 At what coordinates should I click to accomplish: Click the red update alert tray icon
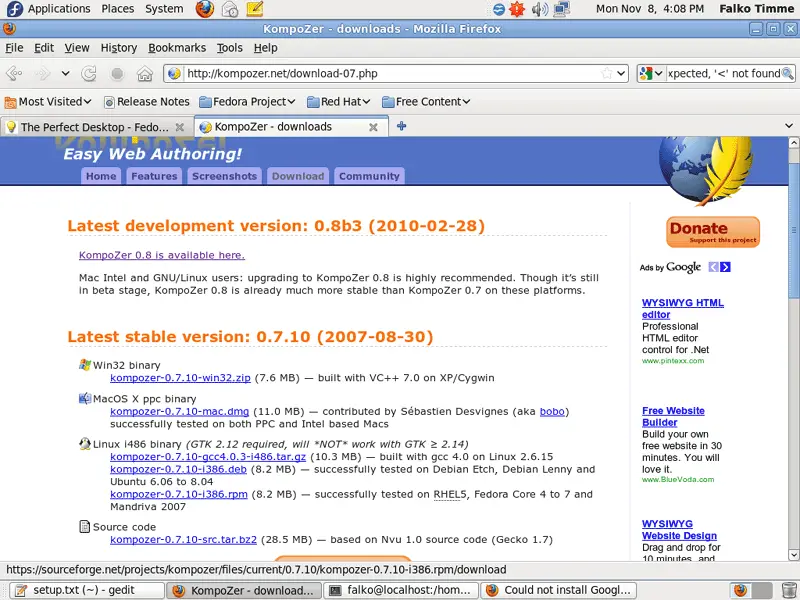(517, 9)
